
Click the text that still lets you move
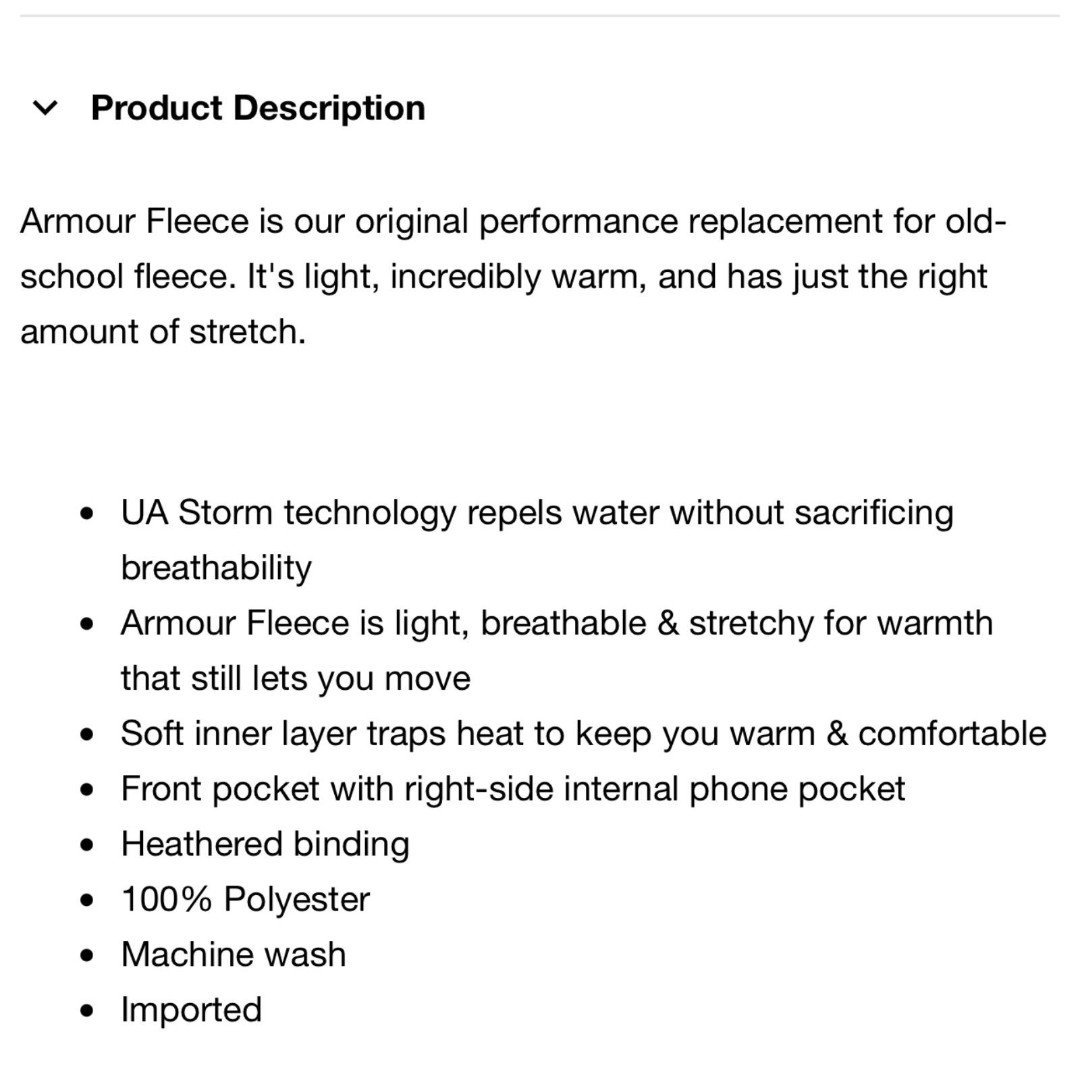pos(295,678)
